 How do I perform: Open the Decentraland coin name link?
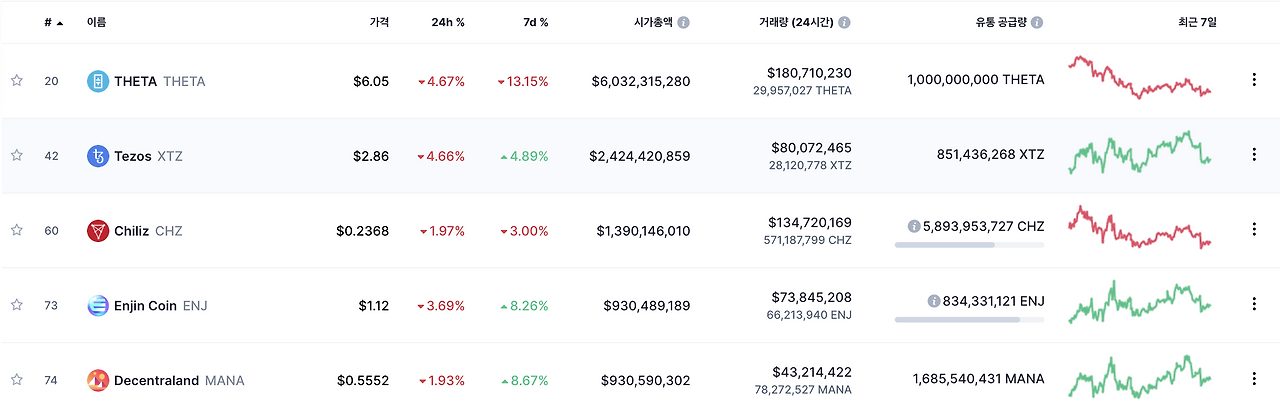[155, 381]
